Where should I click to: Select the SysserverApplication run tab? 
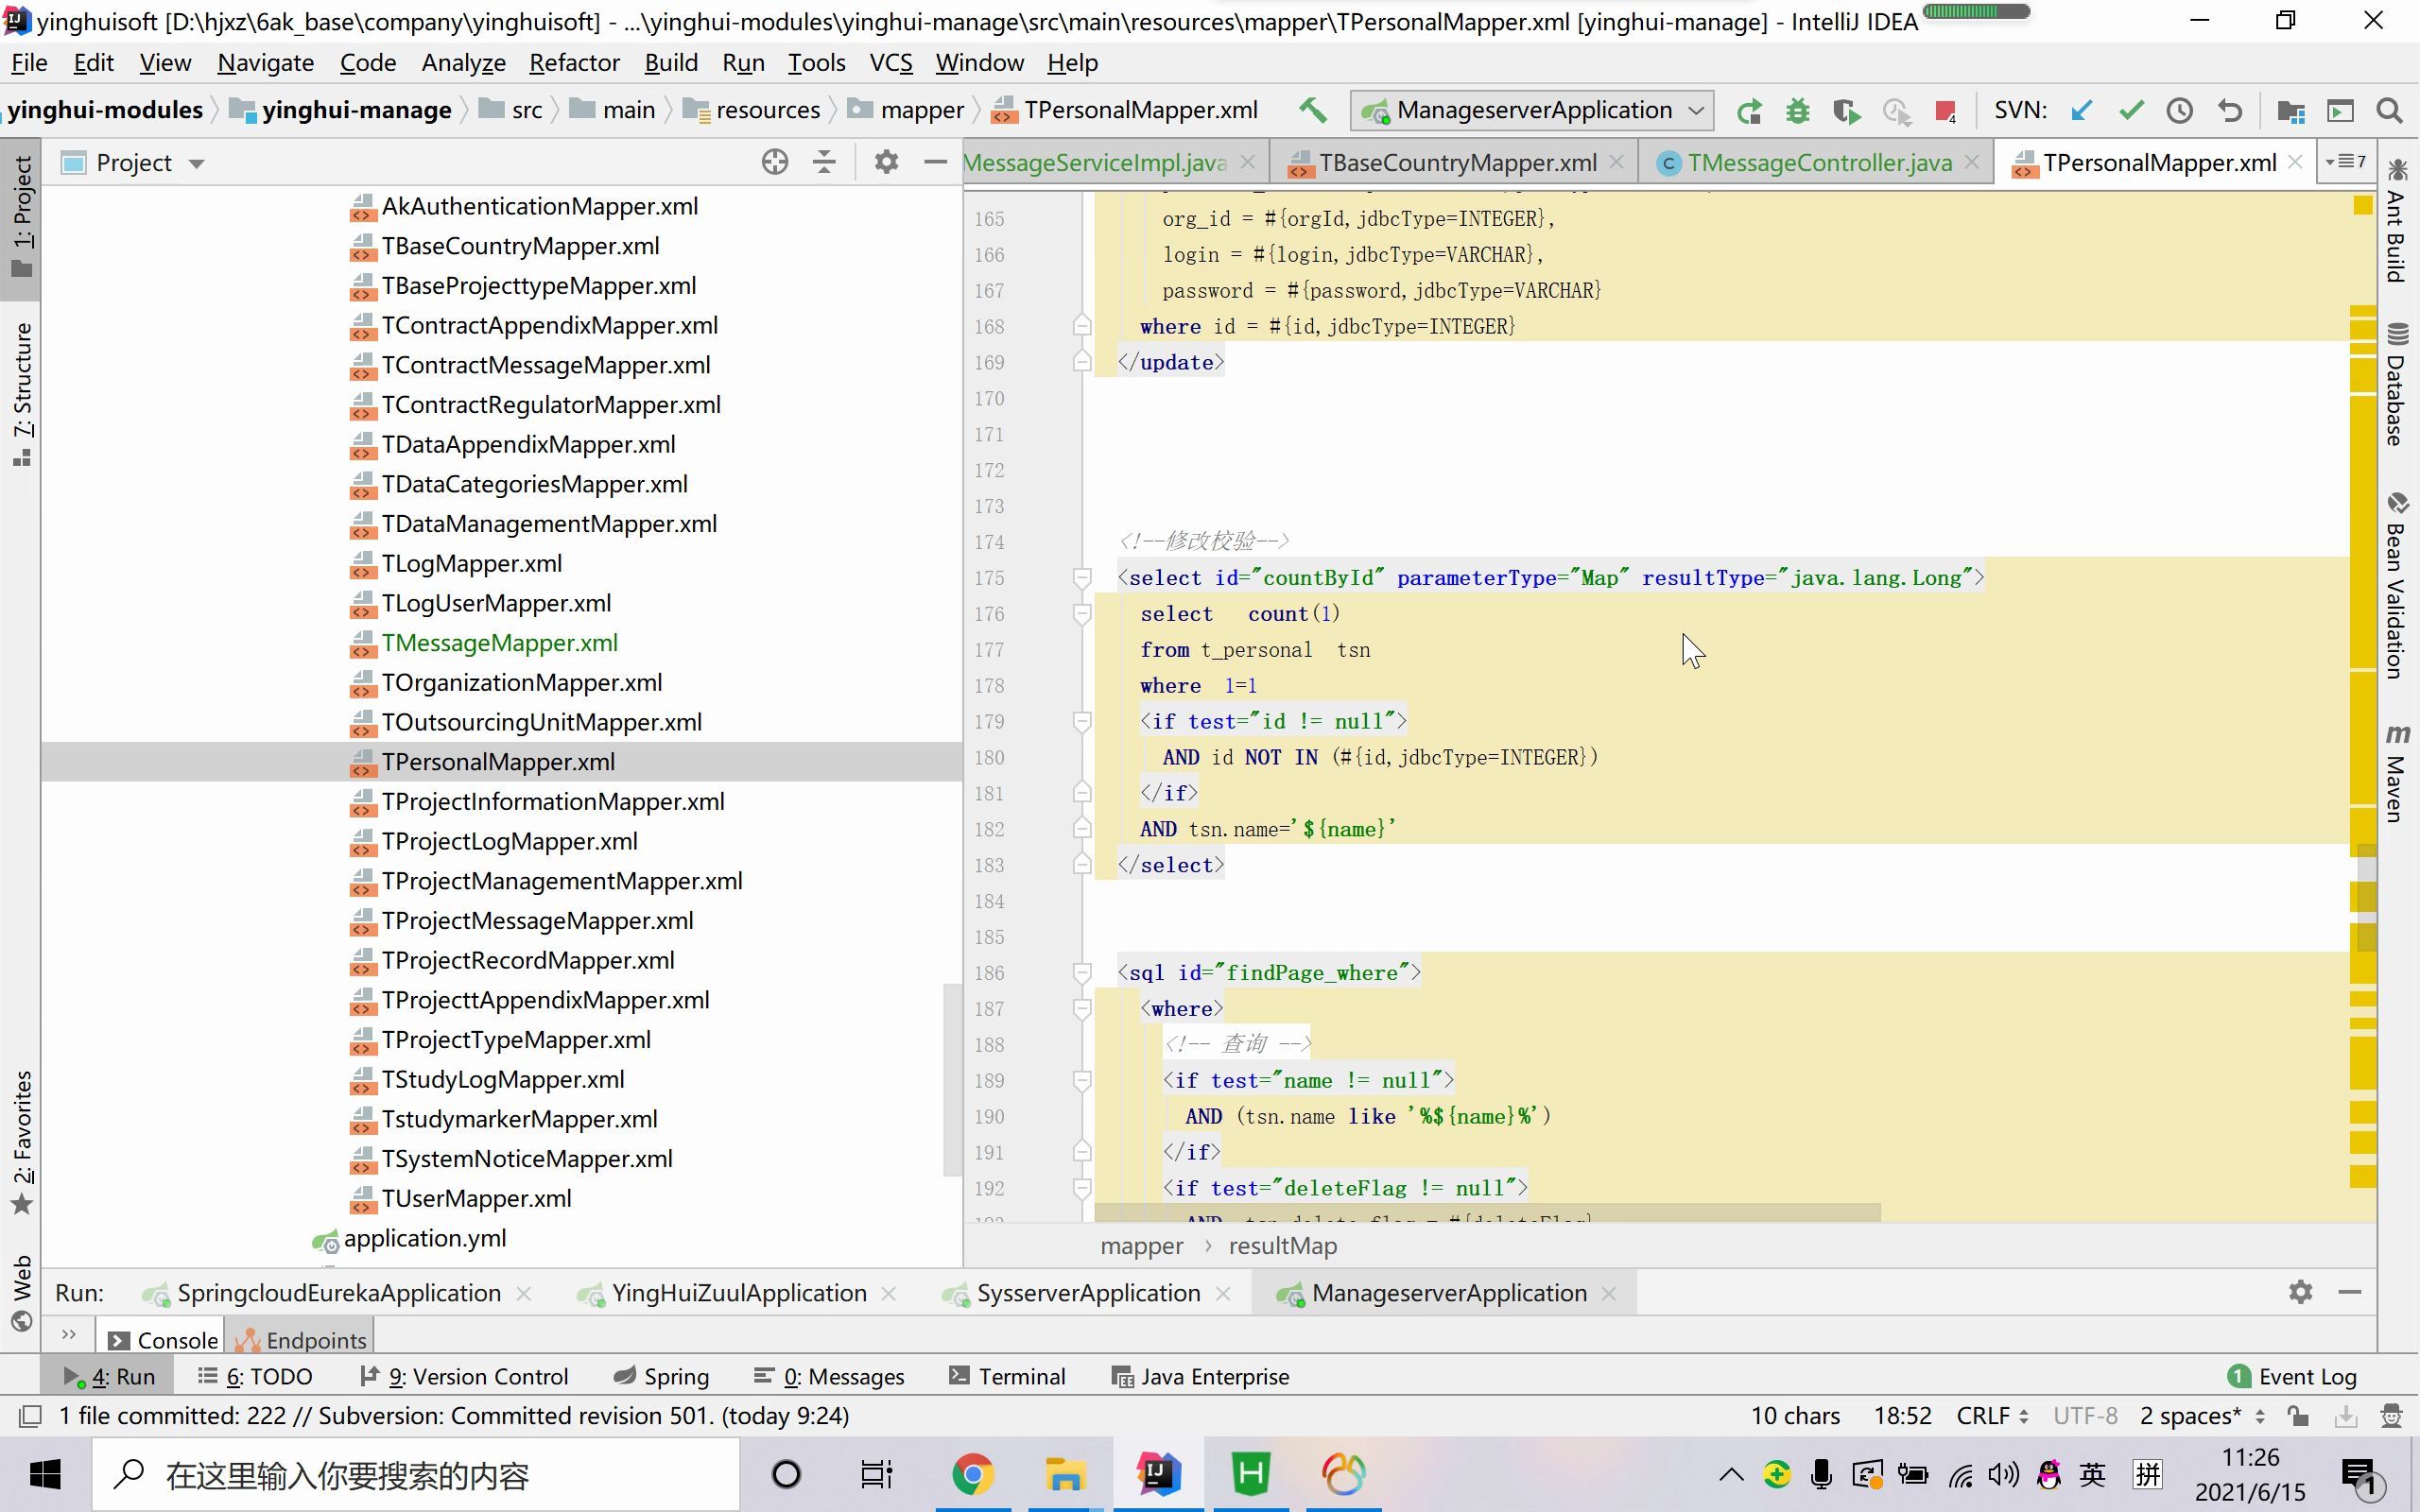(x=1087, y=1293)
